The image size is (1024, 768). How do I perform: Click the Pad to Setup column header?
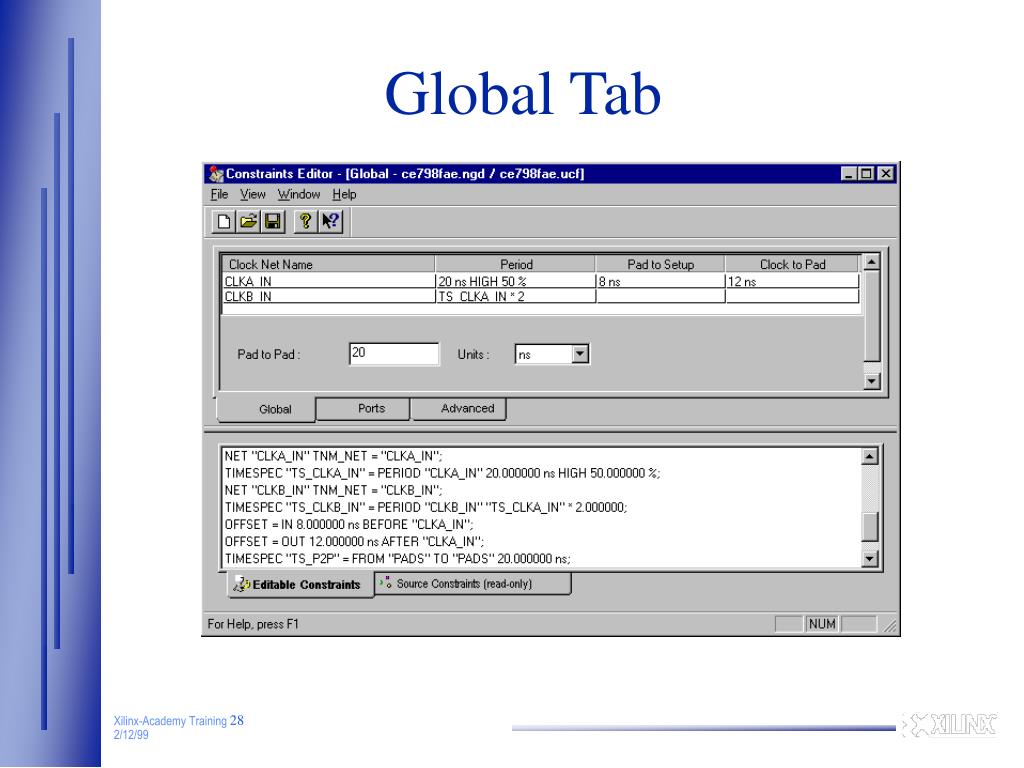(x=660, y=264)
